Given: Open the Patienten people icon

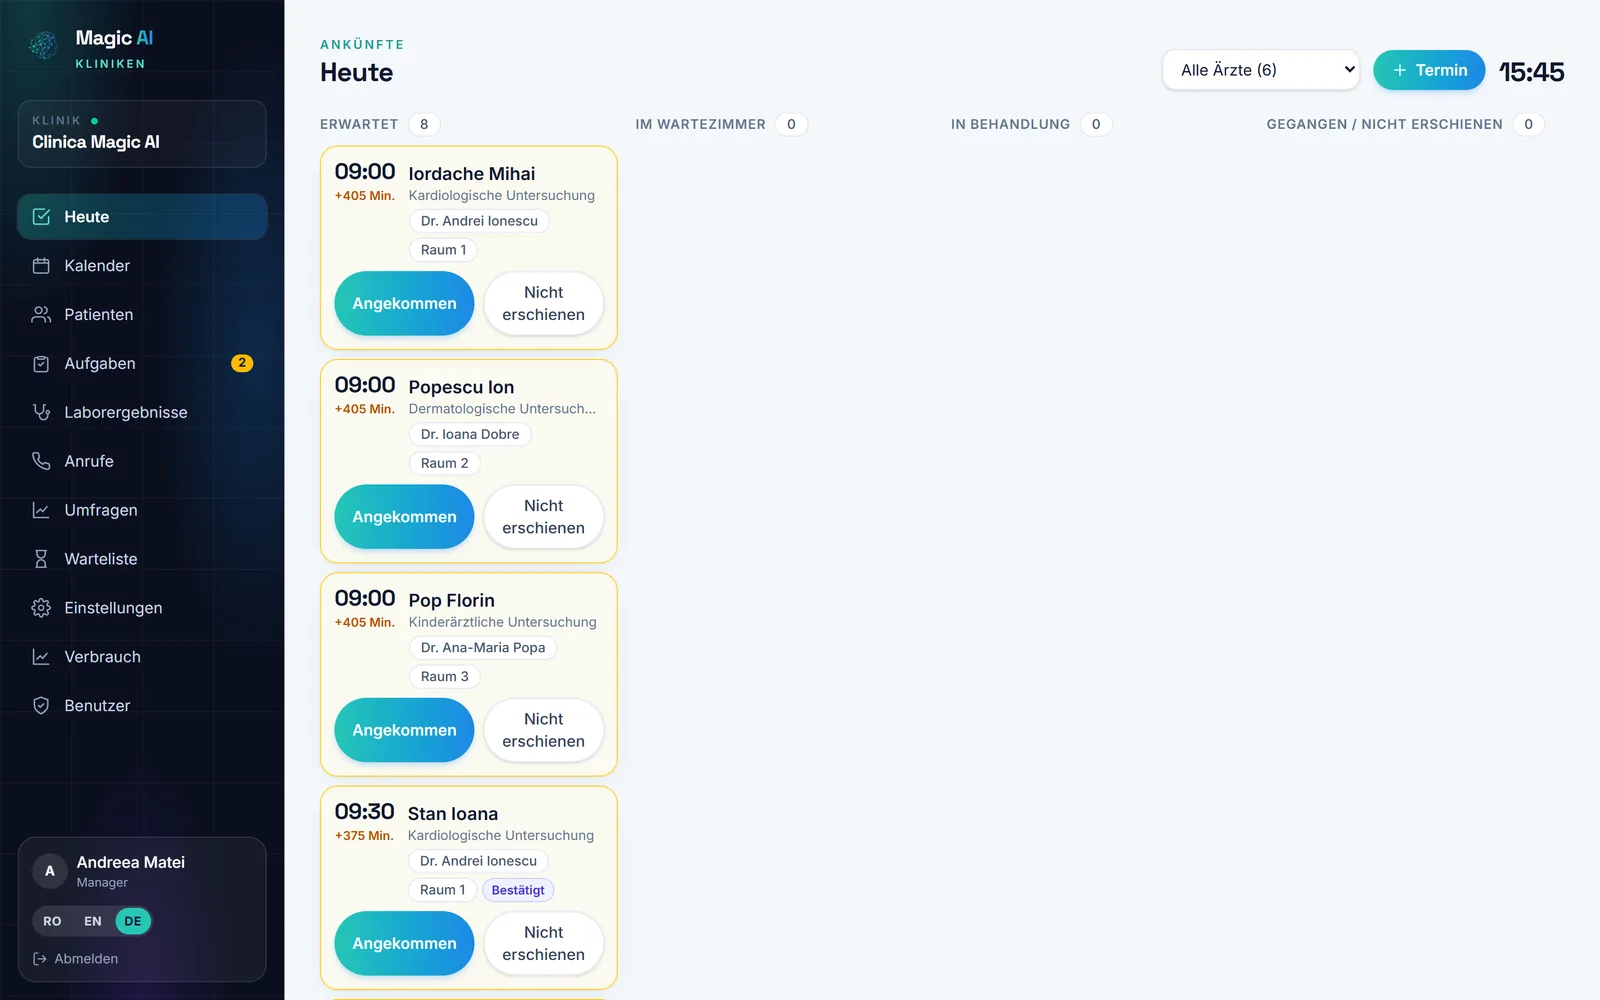Looking at the screenshot, I should (x=41, y=315).
